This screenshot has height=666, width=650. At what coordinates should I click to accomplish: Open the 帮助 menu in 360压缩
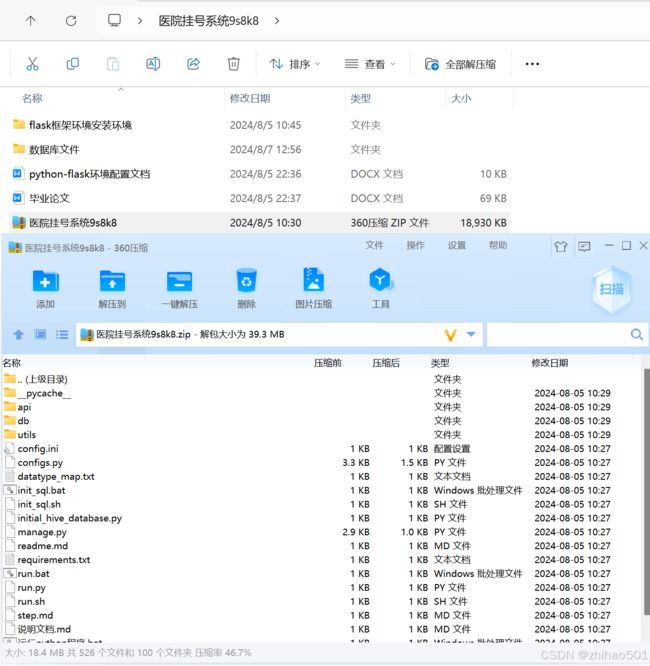tap(498, 245)
